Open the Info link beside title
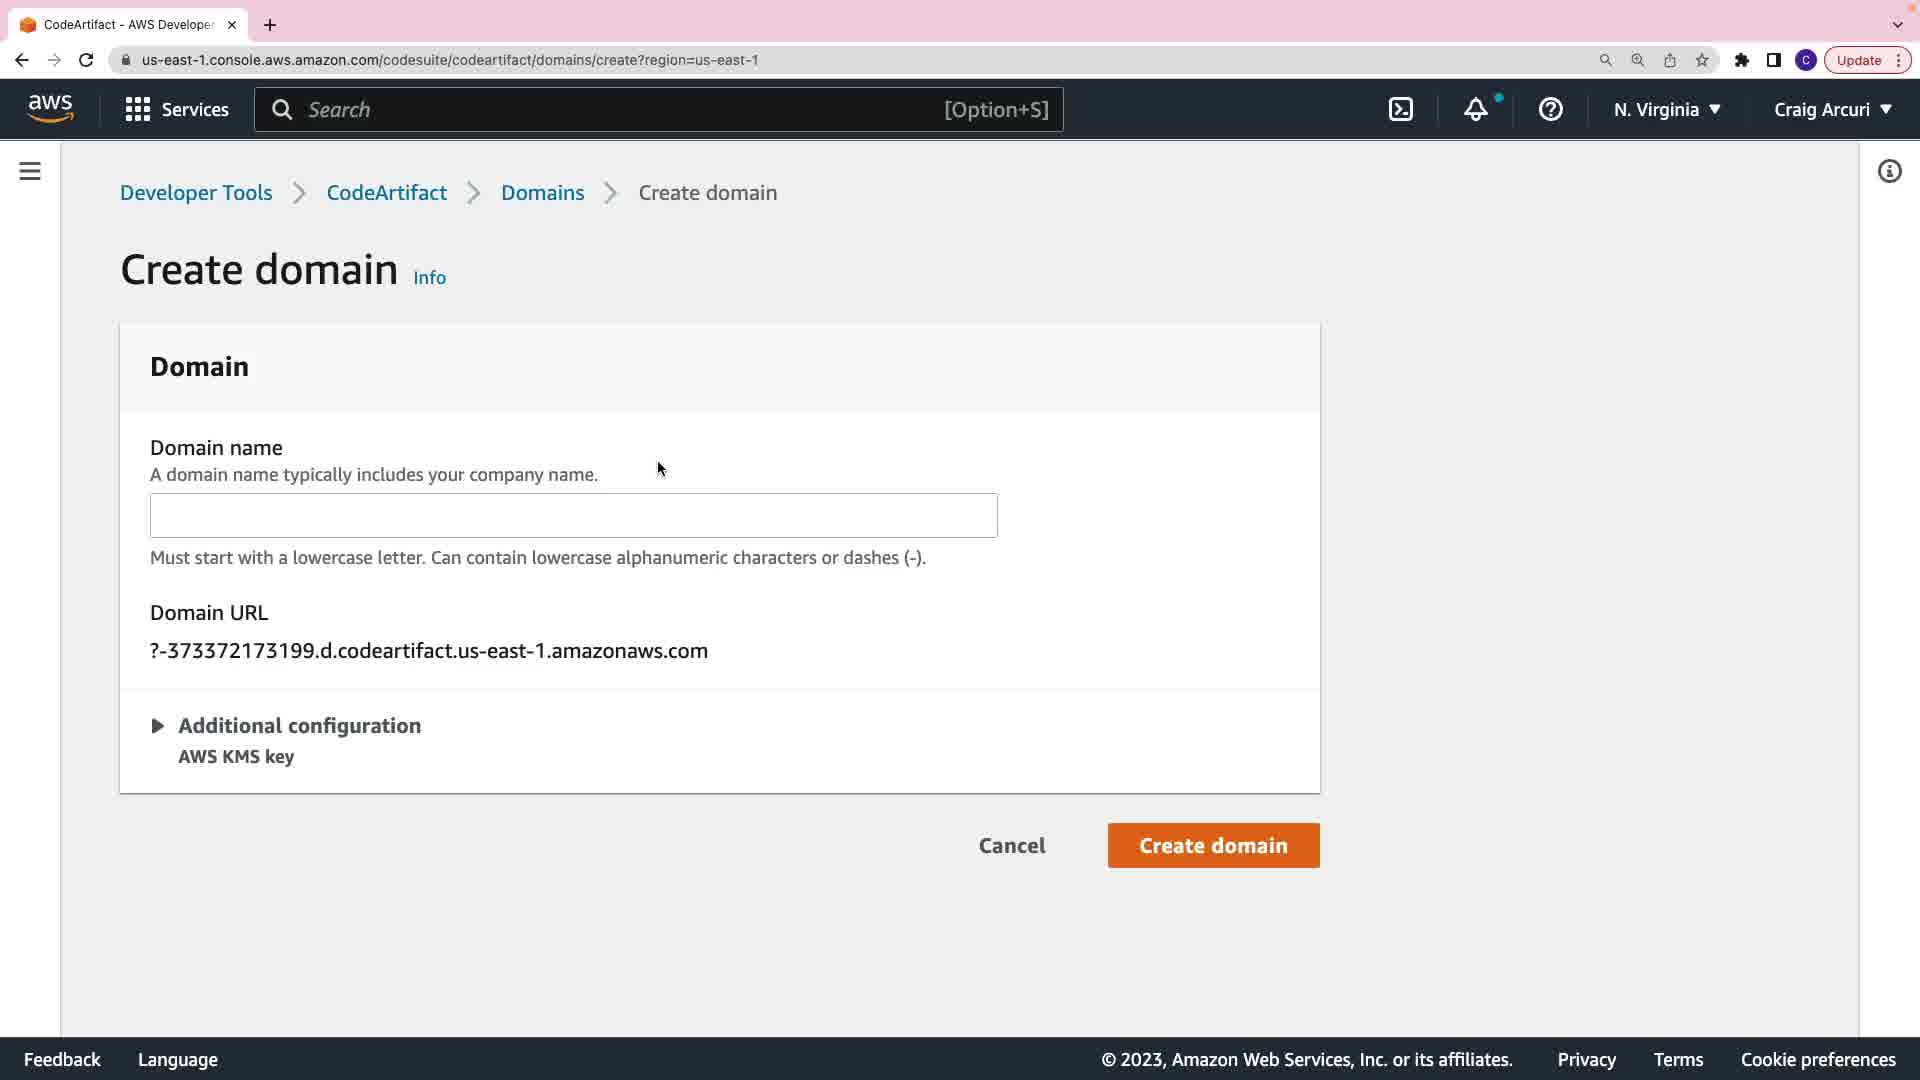Image resolution: width=1920 pixels, height=1080 pixels. coord(429,278)
